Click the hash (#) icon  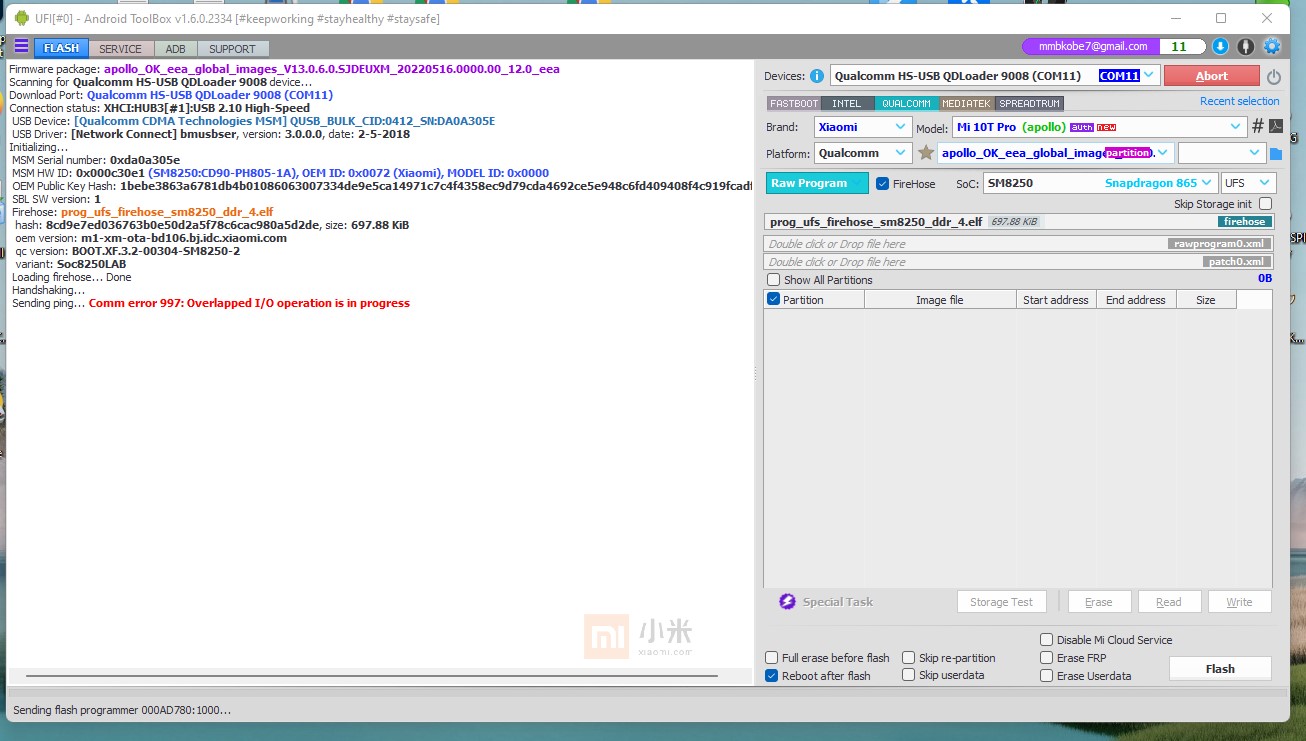(1258, 126)
